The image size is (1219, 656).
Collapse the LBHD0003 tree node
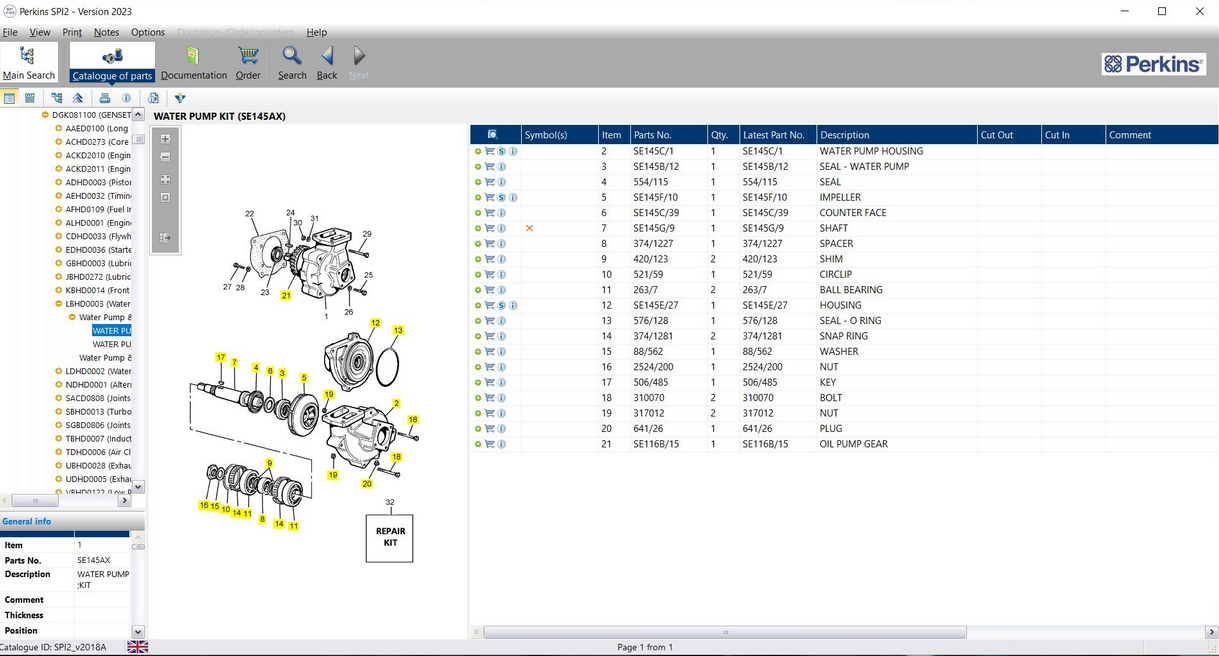58,304
